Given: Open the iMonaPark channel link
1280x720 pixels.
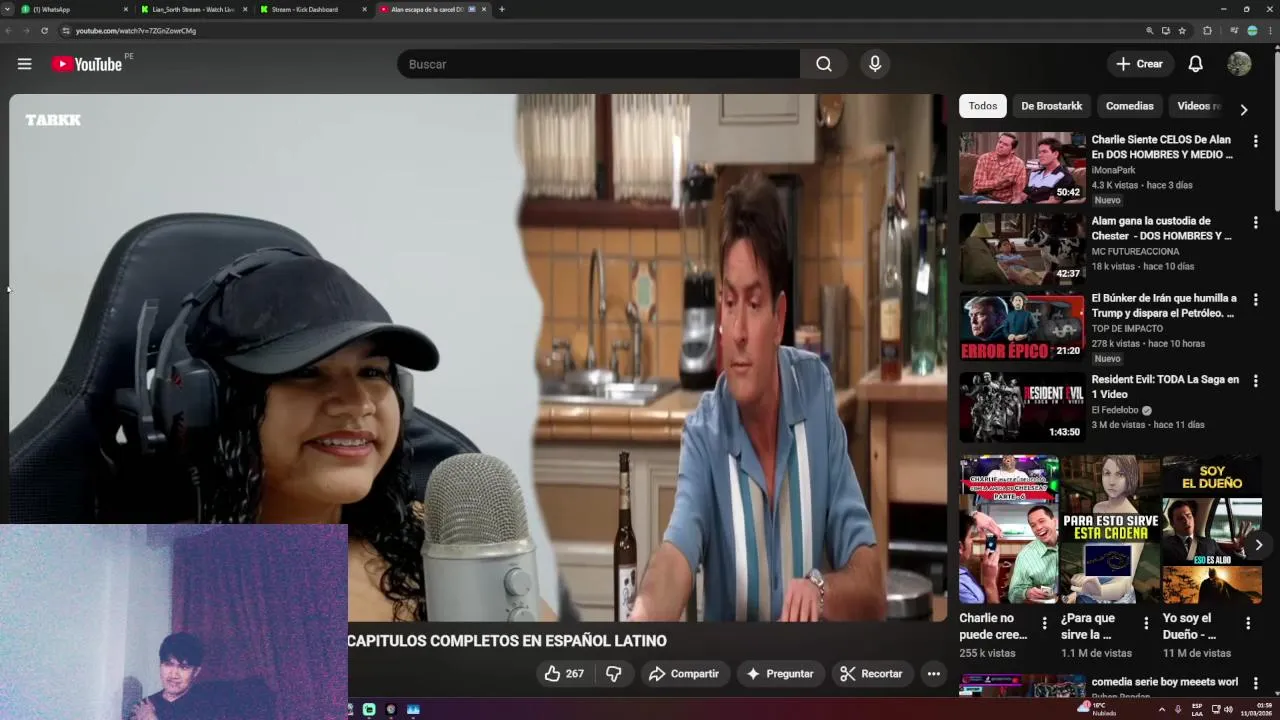Looking at the screenshot, I should [x=1113, y=170].
